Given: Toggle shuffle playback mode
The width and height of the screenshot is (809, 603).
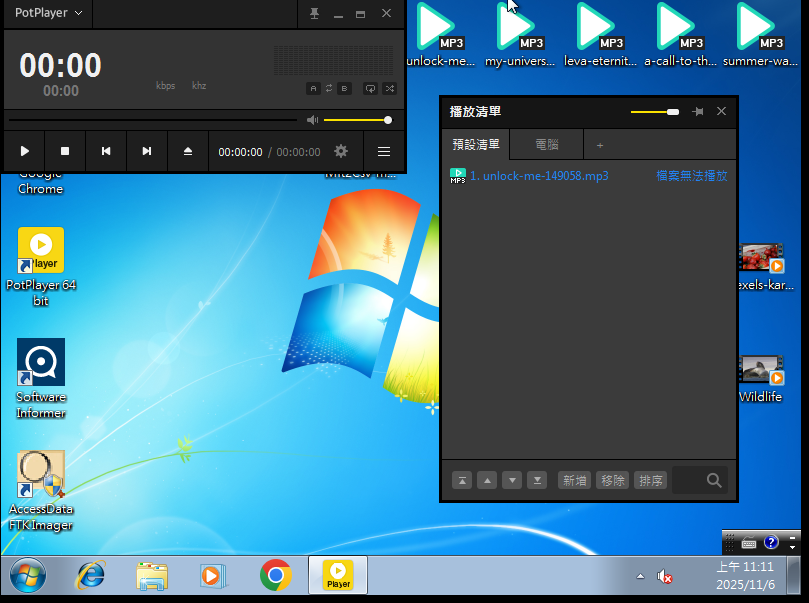Looking at the screenshot, I should pos(390,89).
